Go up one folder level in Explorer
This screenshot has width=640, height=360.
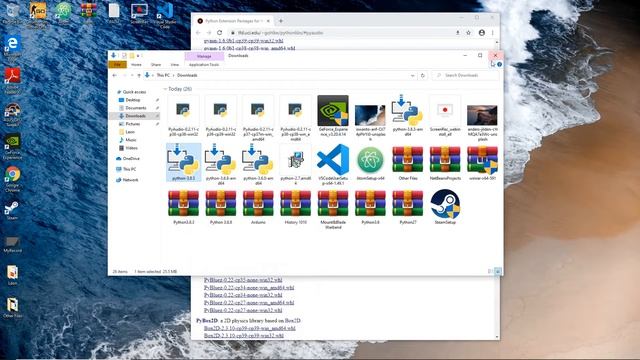(x=139, y=76)
